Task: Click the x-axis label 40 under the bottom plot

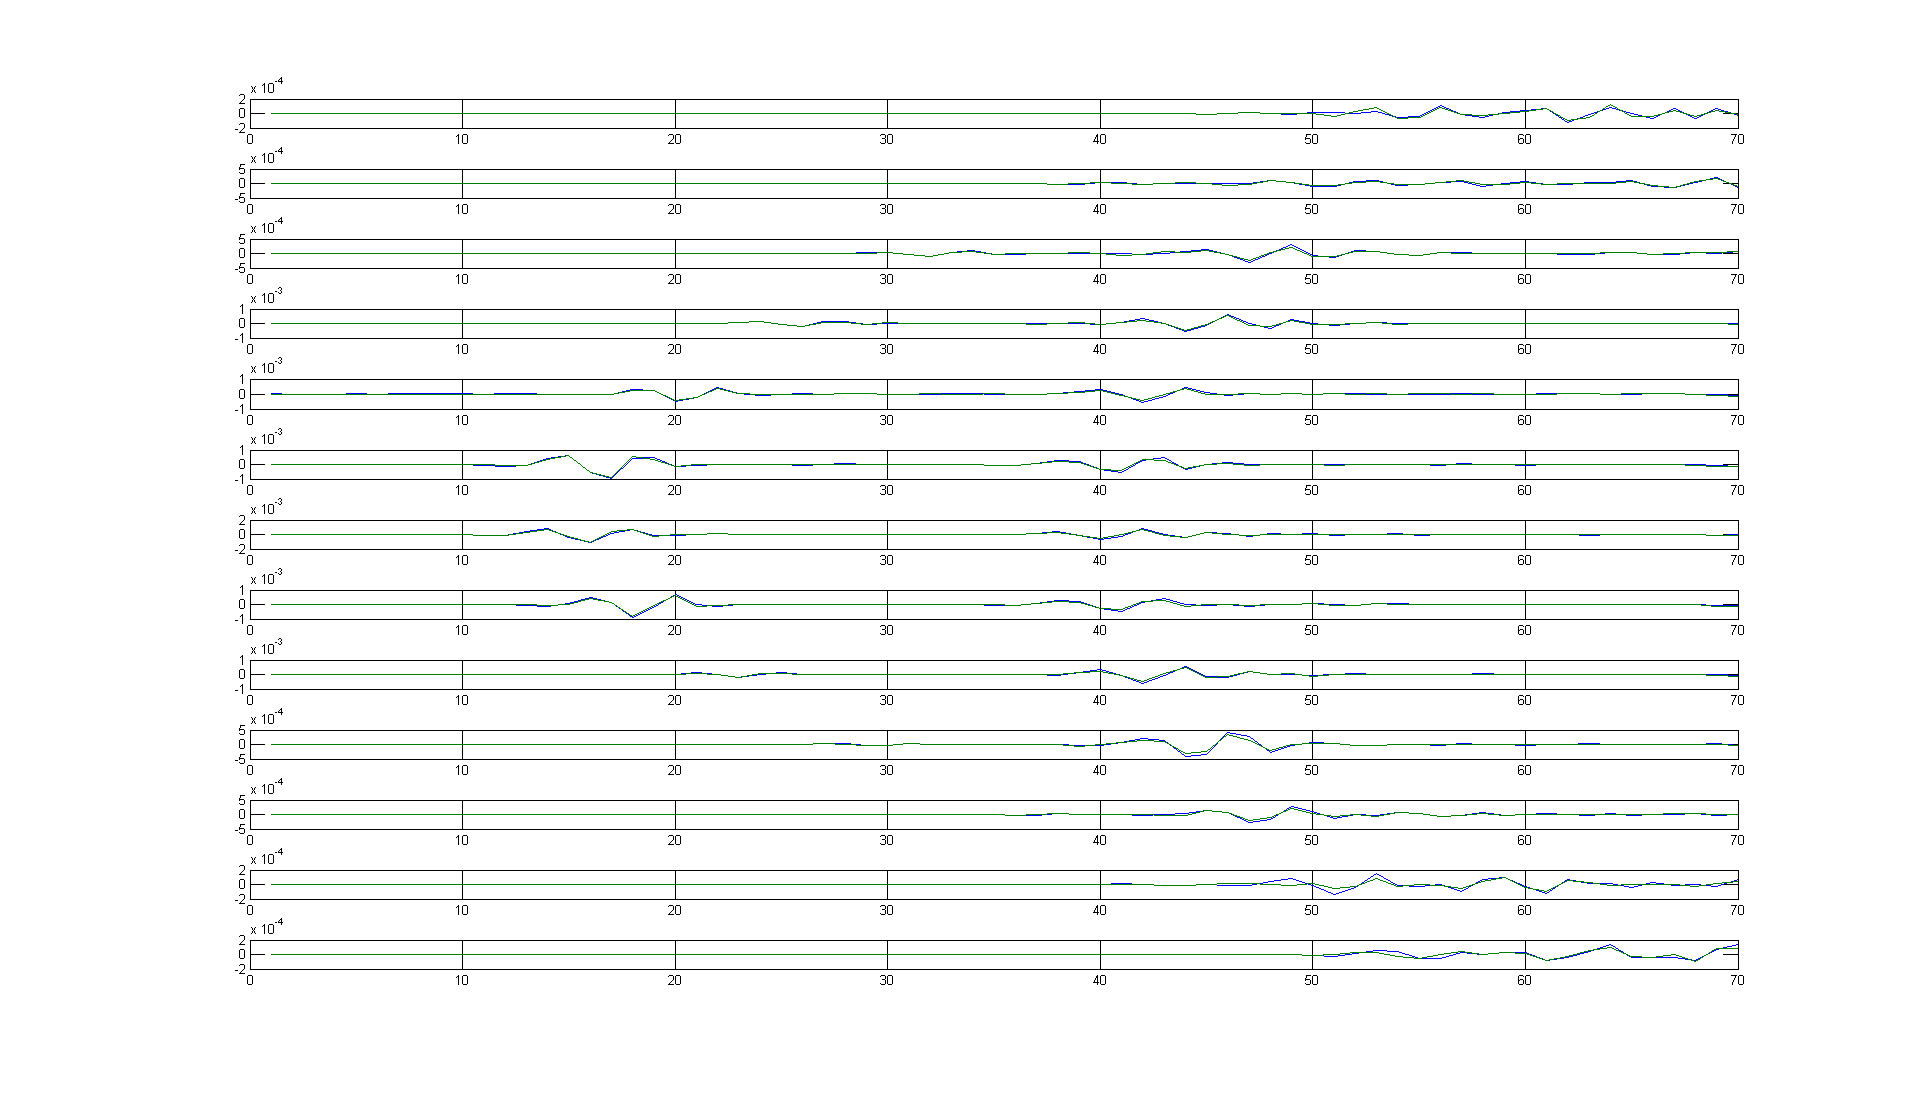Action: click(x=1100, y=980)
